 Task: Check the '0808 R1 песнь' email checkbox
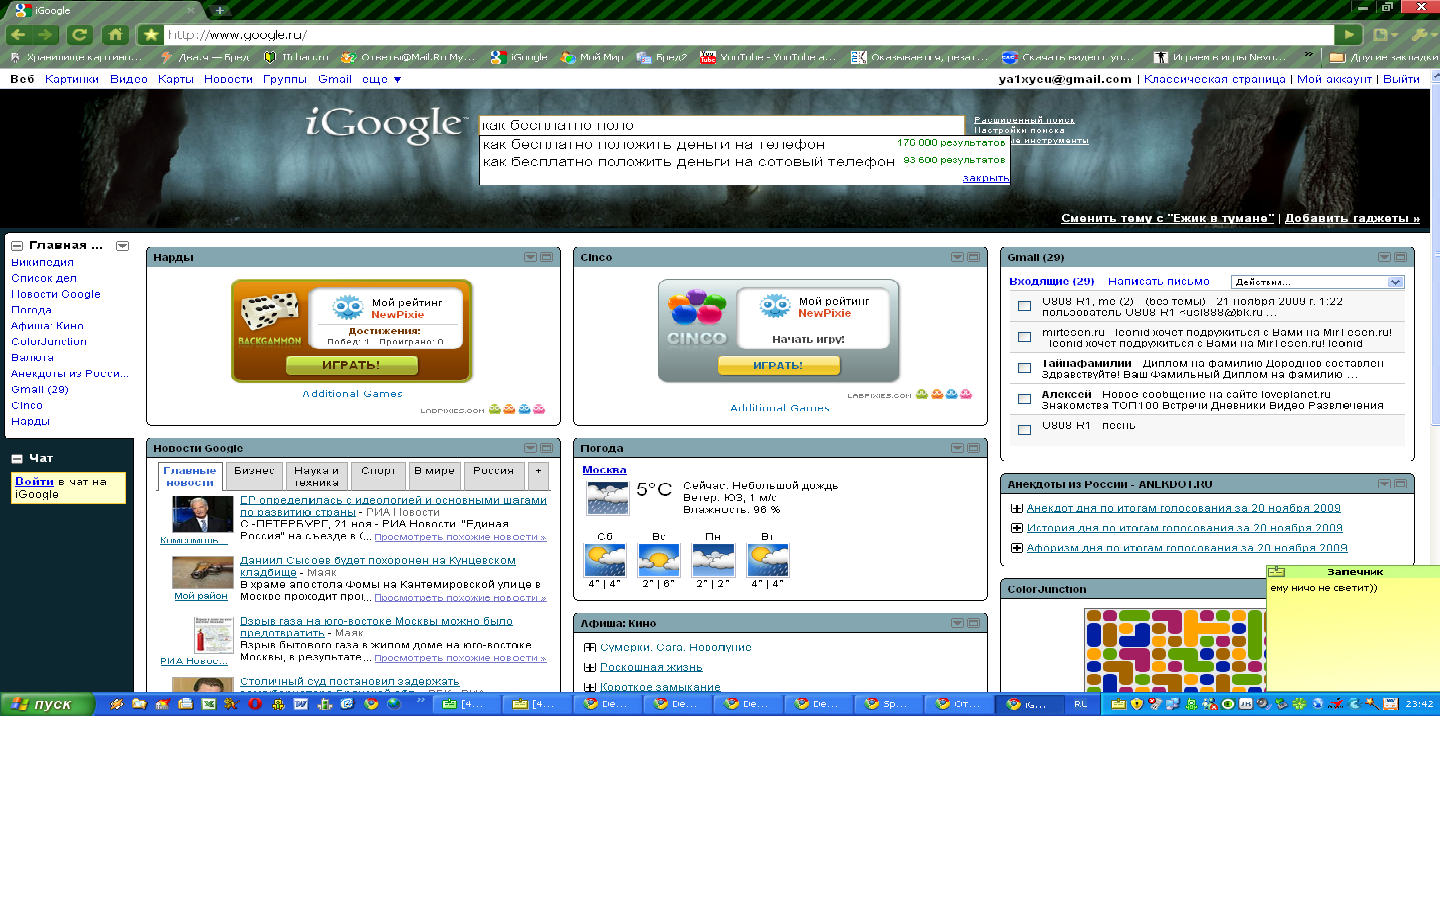(x=1024, y=430)
